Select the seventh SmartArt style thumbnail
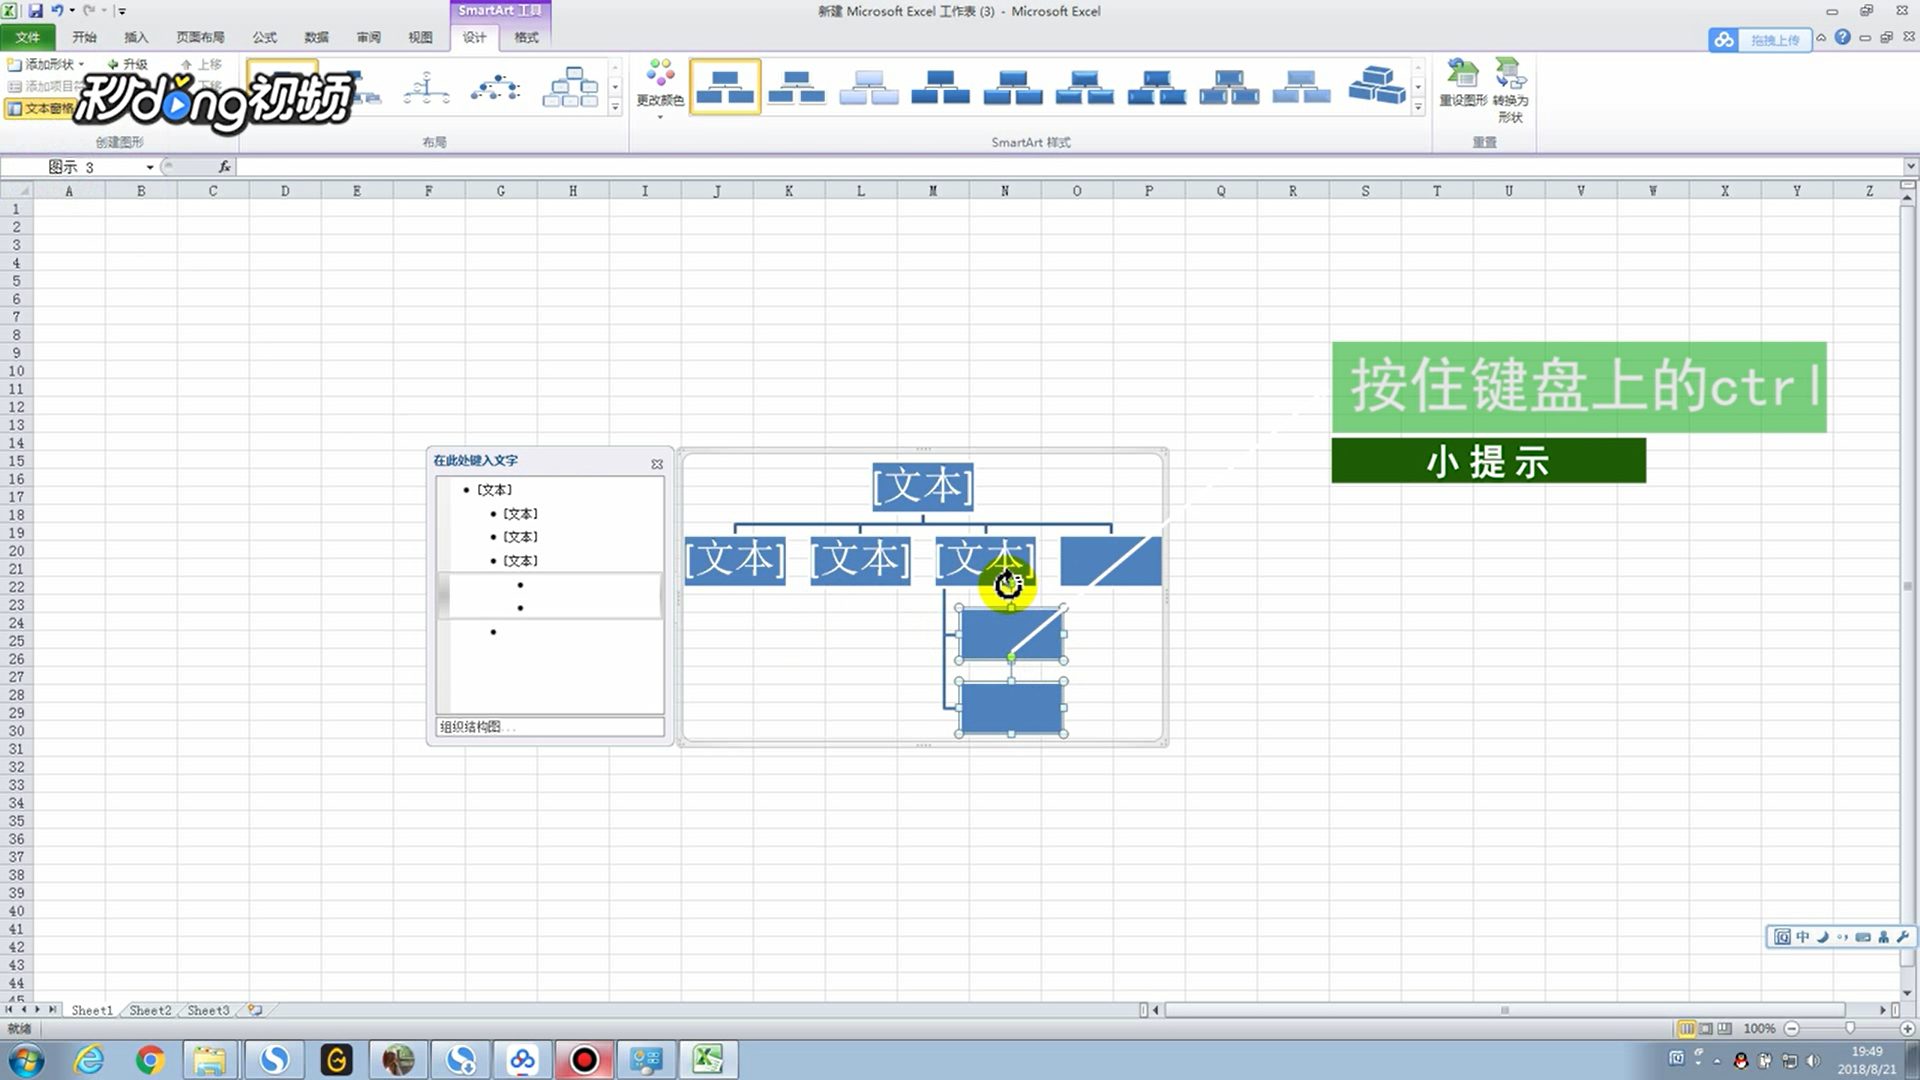The width and height of the screenshot is (1920, 1080). 1157,87
